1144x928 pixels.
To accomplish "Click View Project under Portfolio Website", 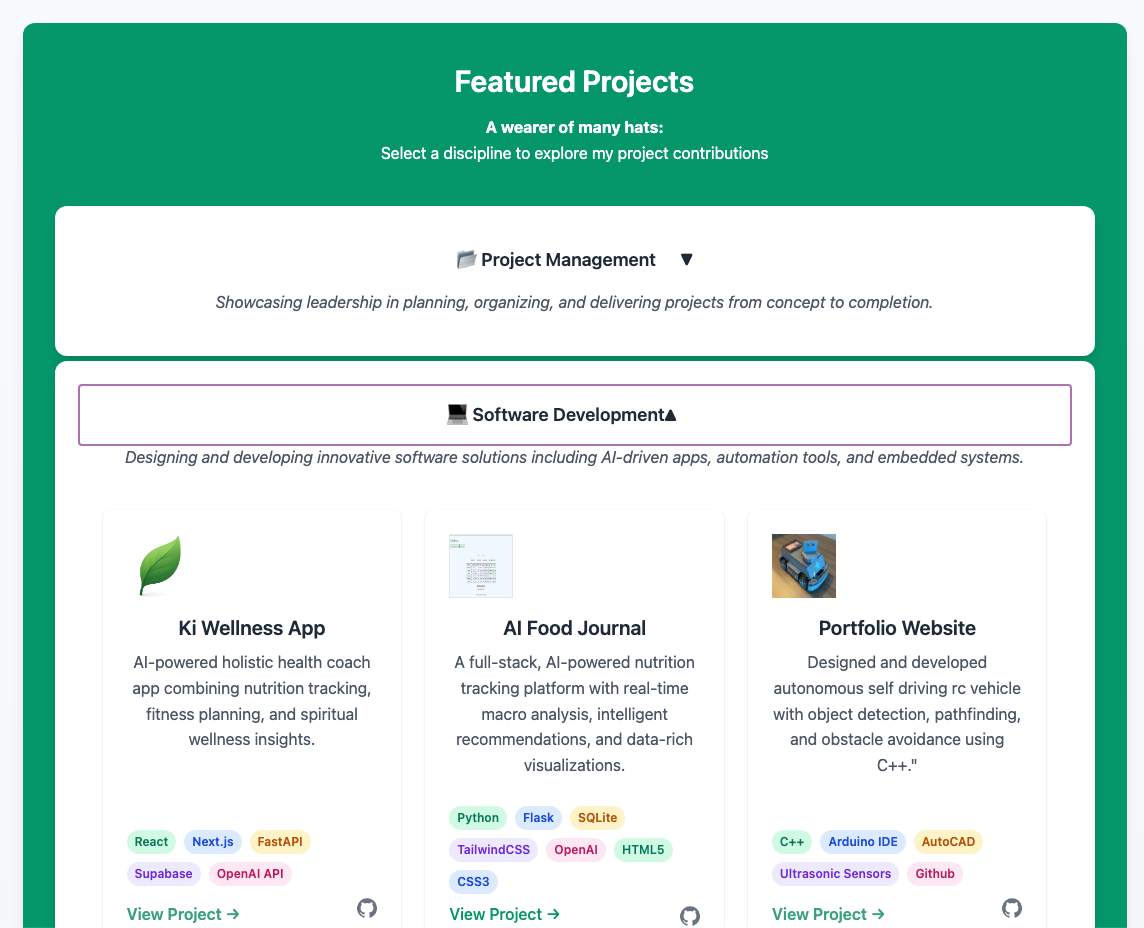I will pos(820,914).
